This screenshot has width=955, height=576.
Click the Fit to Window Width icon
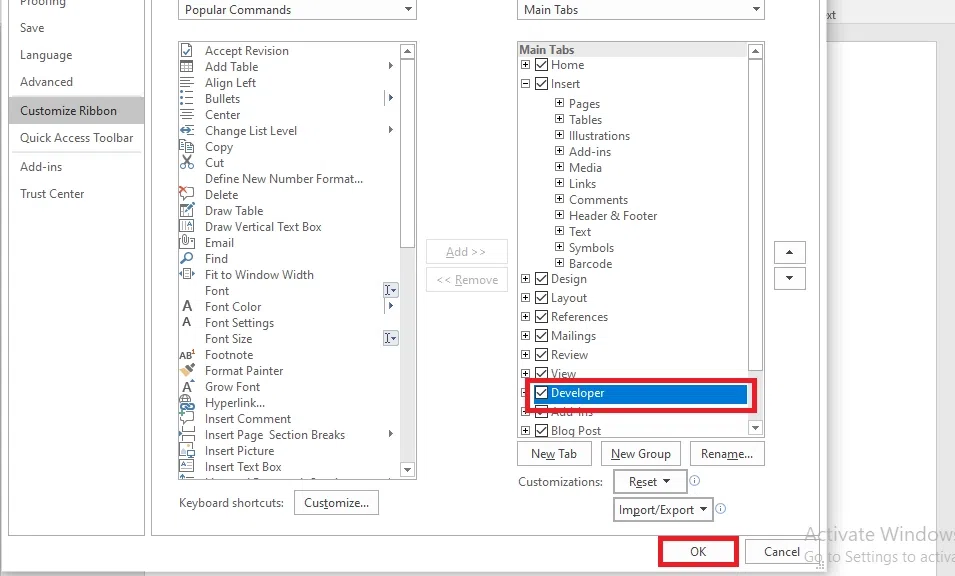[x=186, y=274]
